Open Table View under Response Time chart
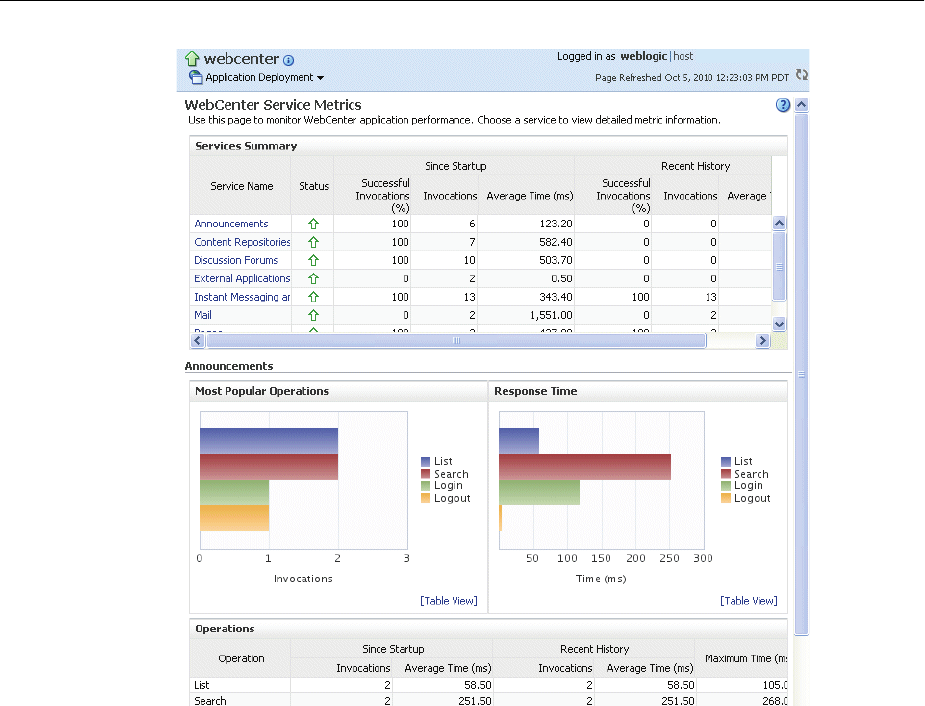This screenshot has height=706, width=925. (748, 601)
